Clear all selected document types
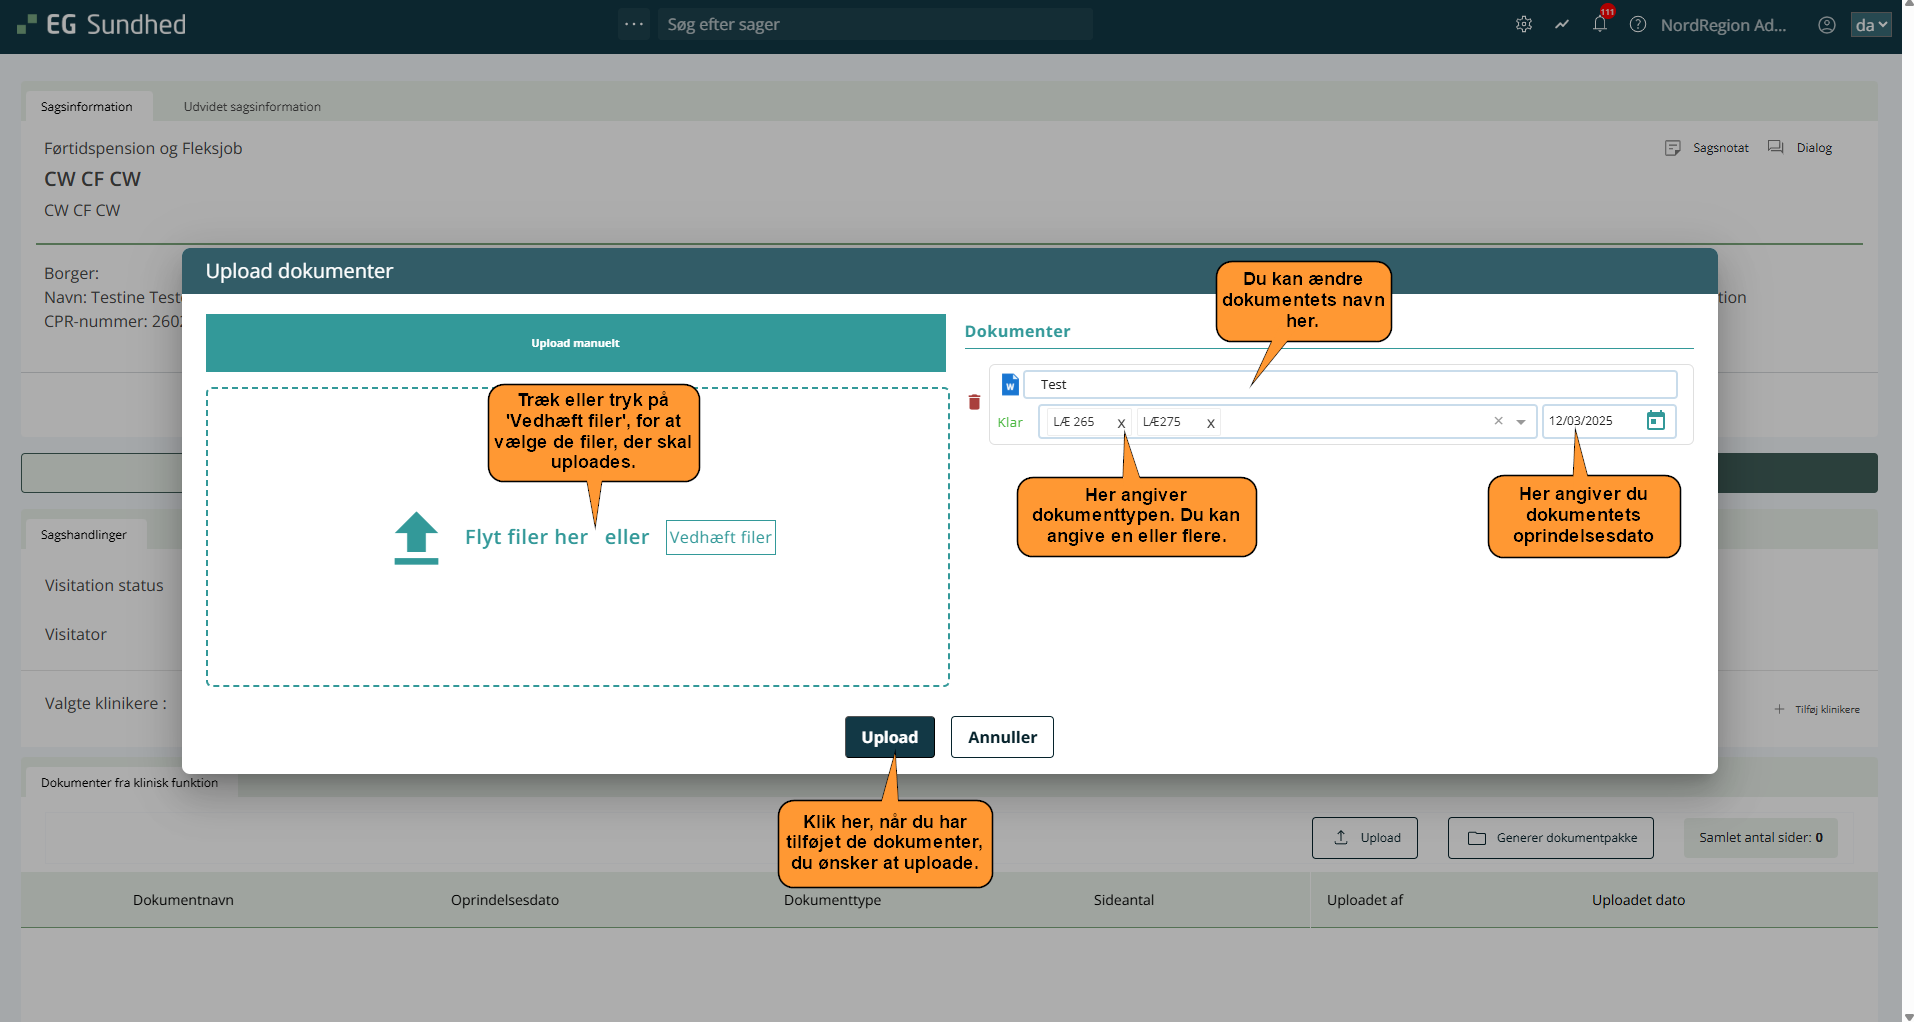This screenshot has height=1022, width=1914. (1498, 421)
